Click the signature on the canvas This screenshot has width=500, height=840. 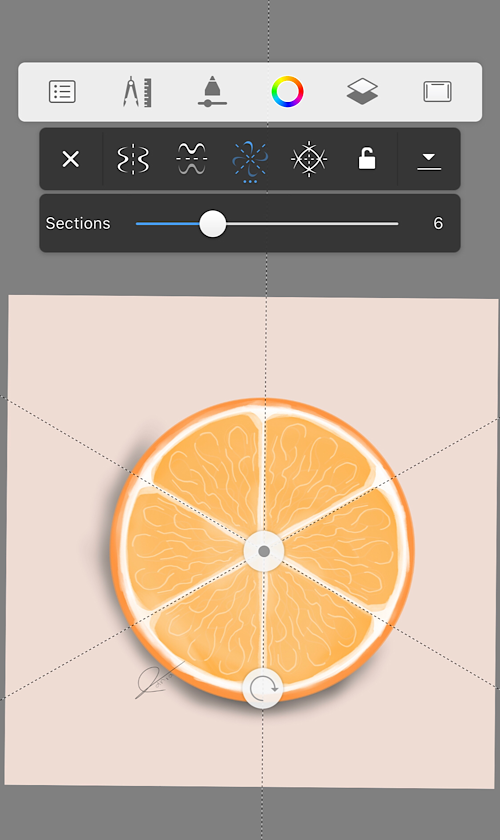coord(157,681)
